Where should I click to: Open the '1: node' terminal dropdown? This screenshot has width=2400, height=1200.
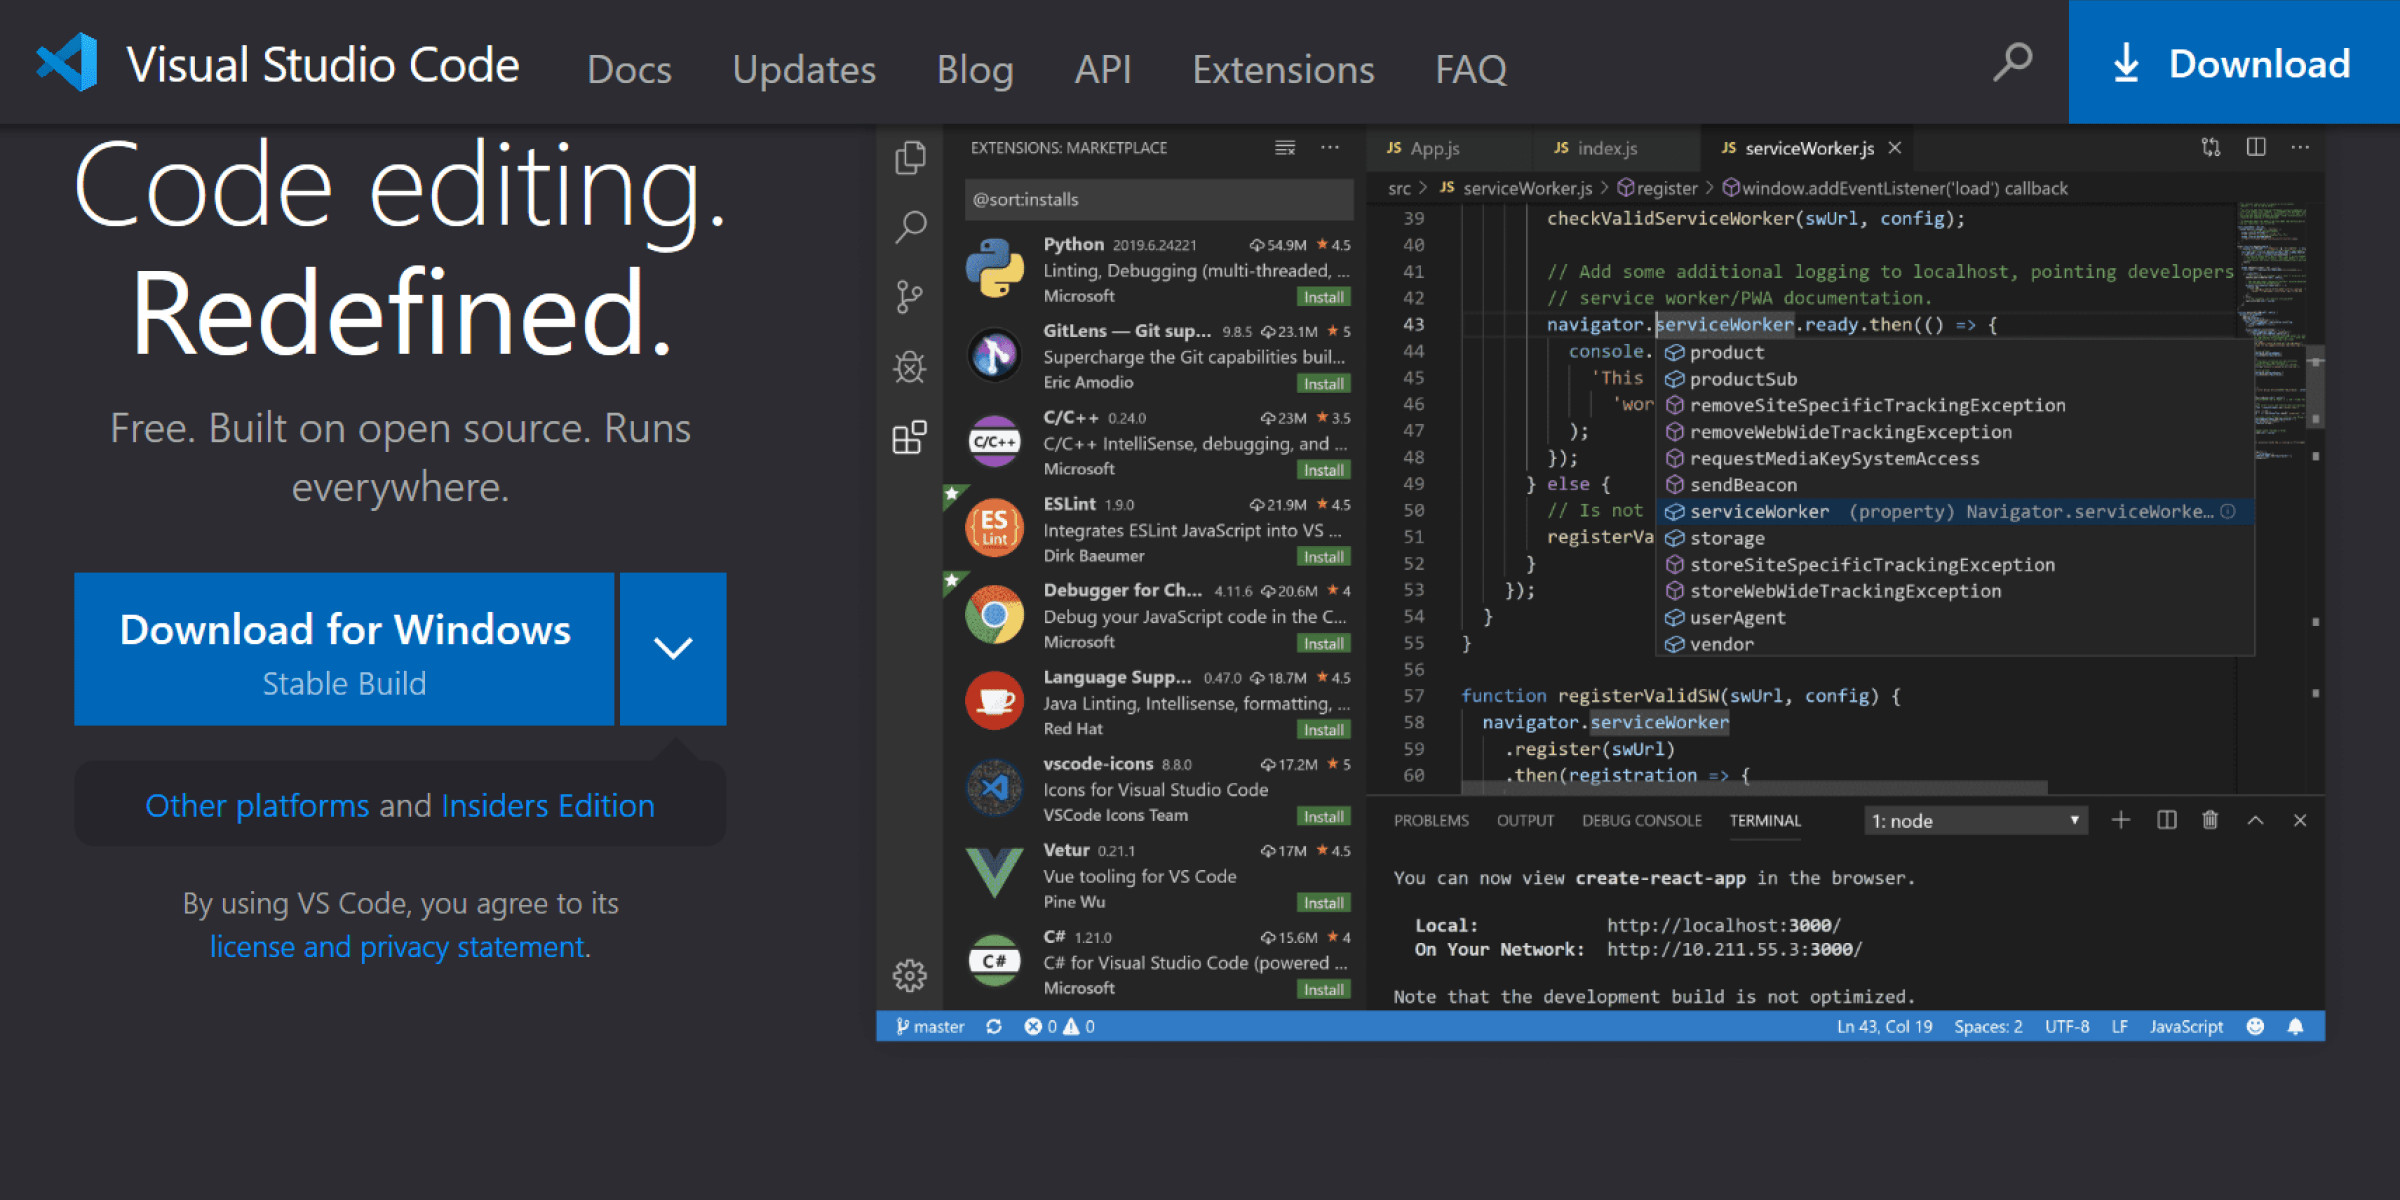click(x=1975, y=820)
